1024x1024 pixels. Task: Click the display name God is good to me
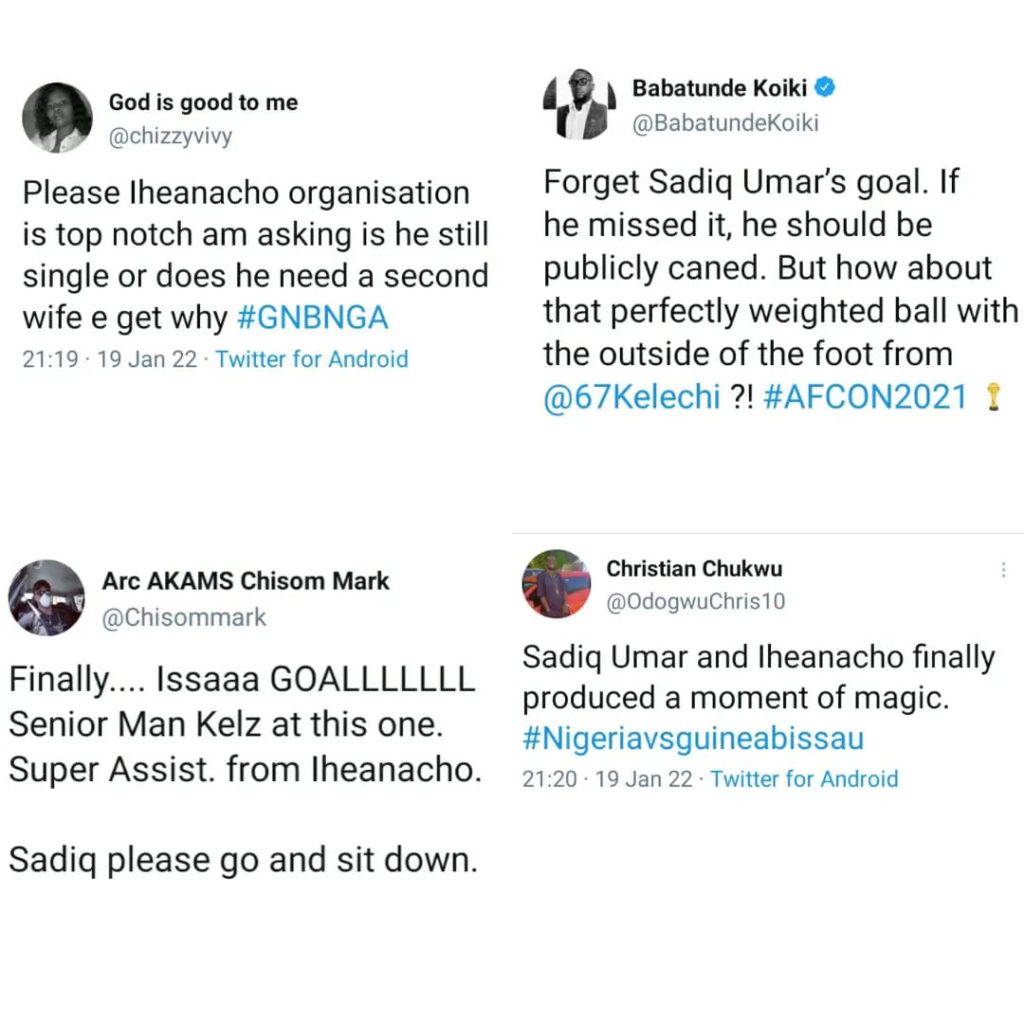tap(203, 102)
